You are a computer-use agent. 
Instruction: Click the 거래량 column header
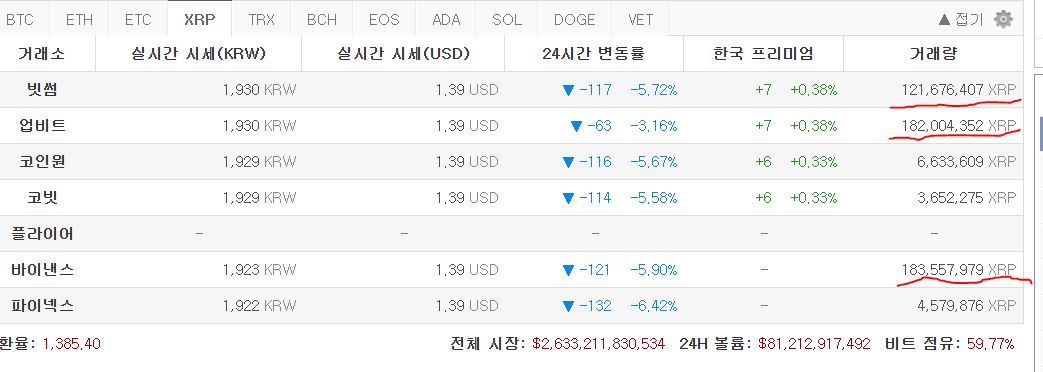(933, 53)
